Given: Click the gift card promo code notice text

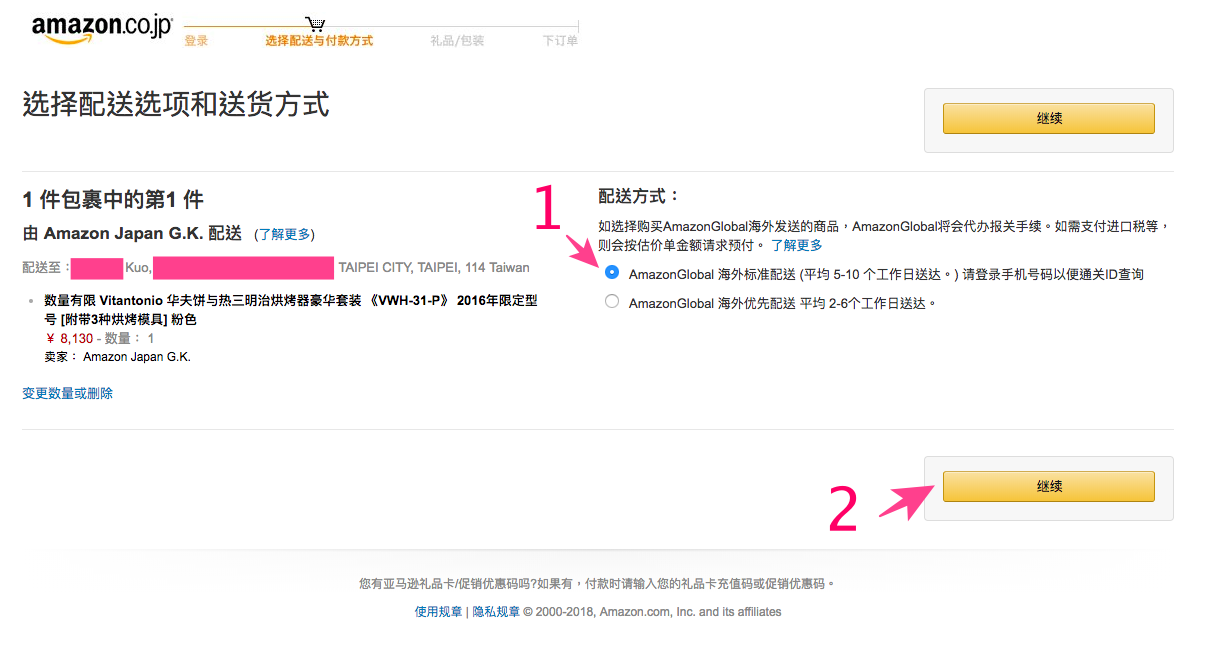Looking at the screenshot, I should 597,583.
